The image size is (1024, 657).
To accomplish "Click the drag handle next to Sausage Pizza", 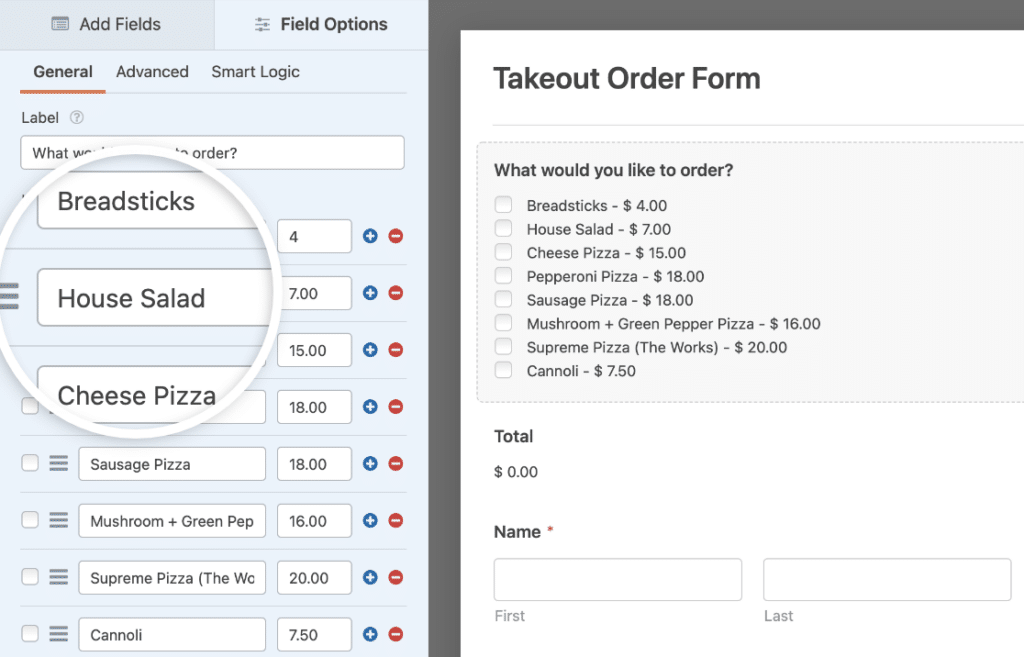I will (x=59, y=464).
